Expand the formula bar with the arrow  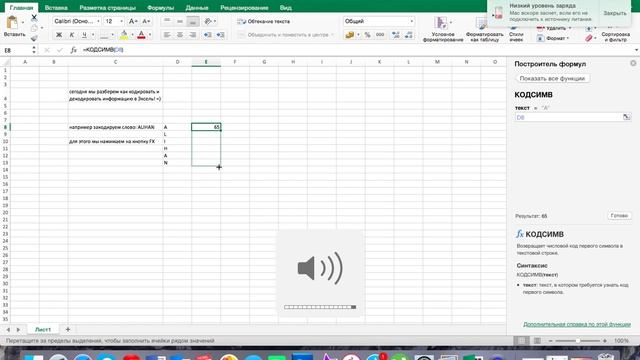636,50
